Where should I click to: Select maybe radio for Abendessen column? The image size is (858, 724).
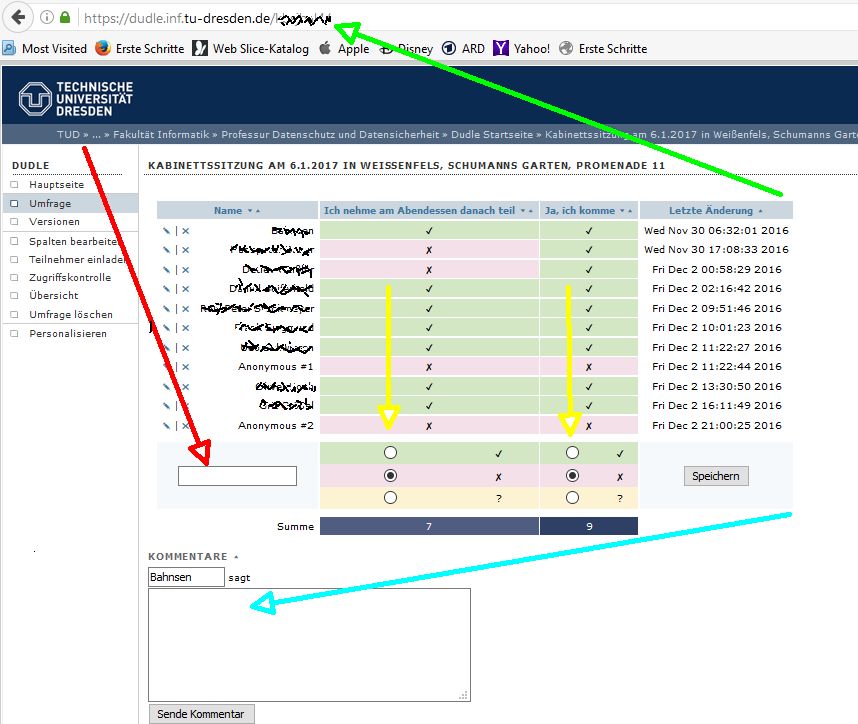point(390,497)
